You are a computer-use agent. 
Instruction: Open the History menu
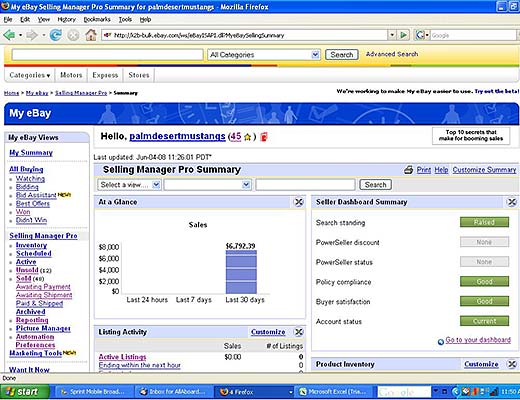click(x=67, y=20)
